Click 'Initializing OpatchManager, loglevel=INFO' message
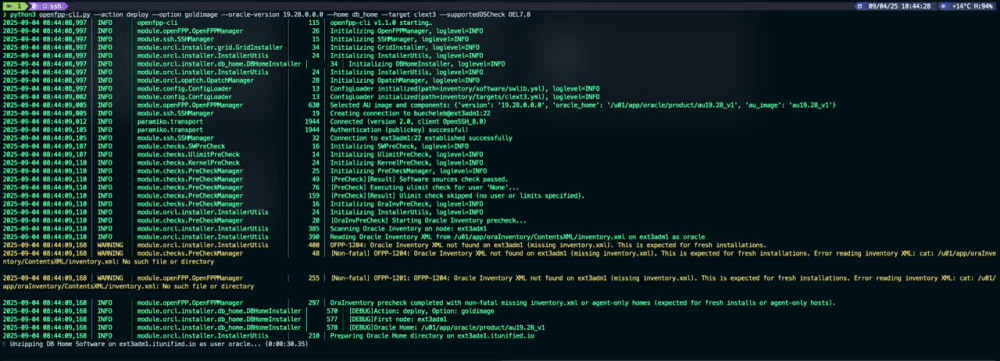Image resolution: width=1000 pixels, height=361 pixels. (405, 80)
